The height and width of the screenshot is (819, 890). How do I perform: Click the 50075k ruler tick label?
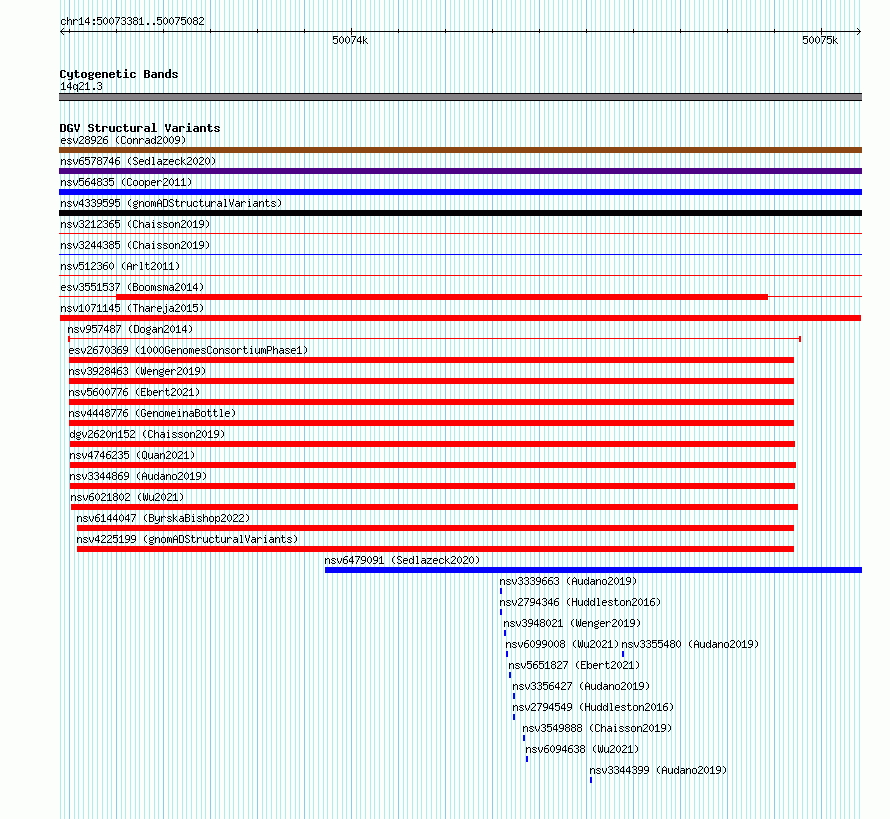(x=820, y=40)
